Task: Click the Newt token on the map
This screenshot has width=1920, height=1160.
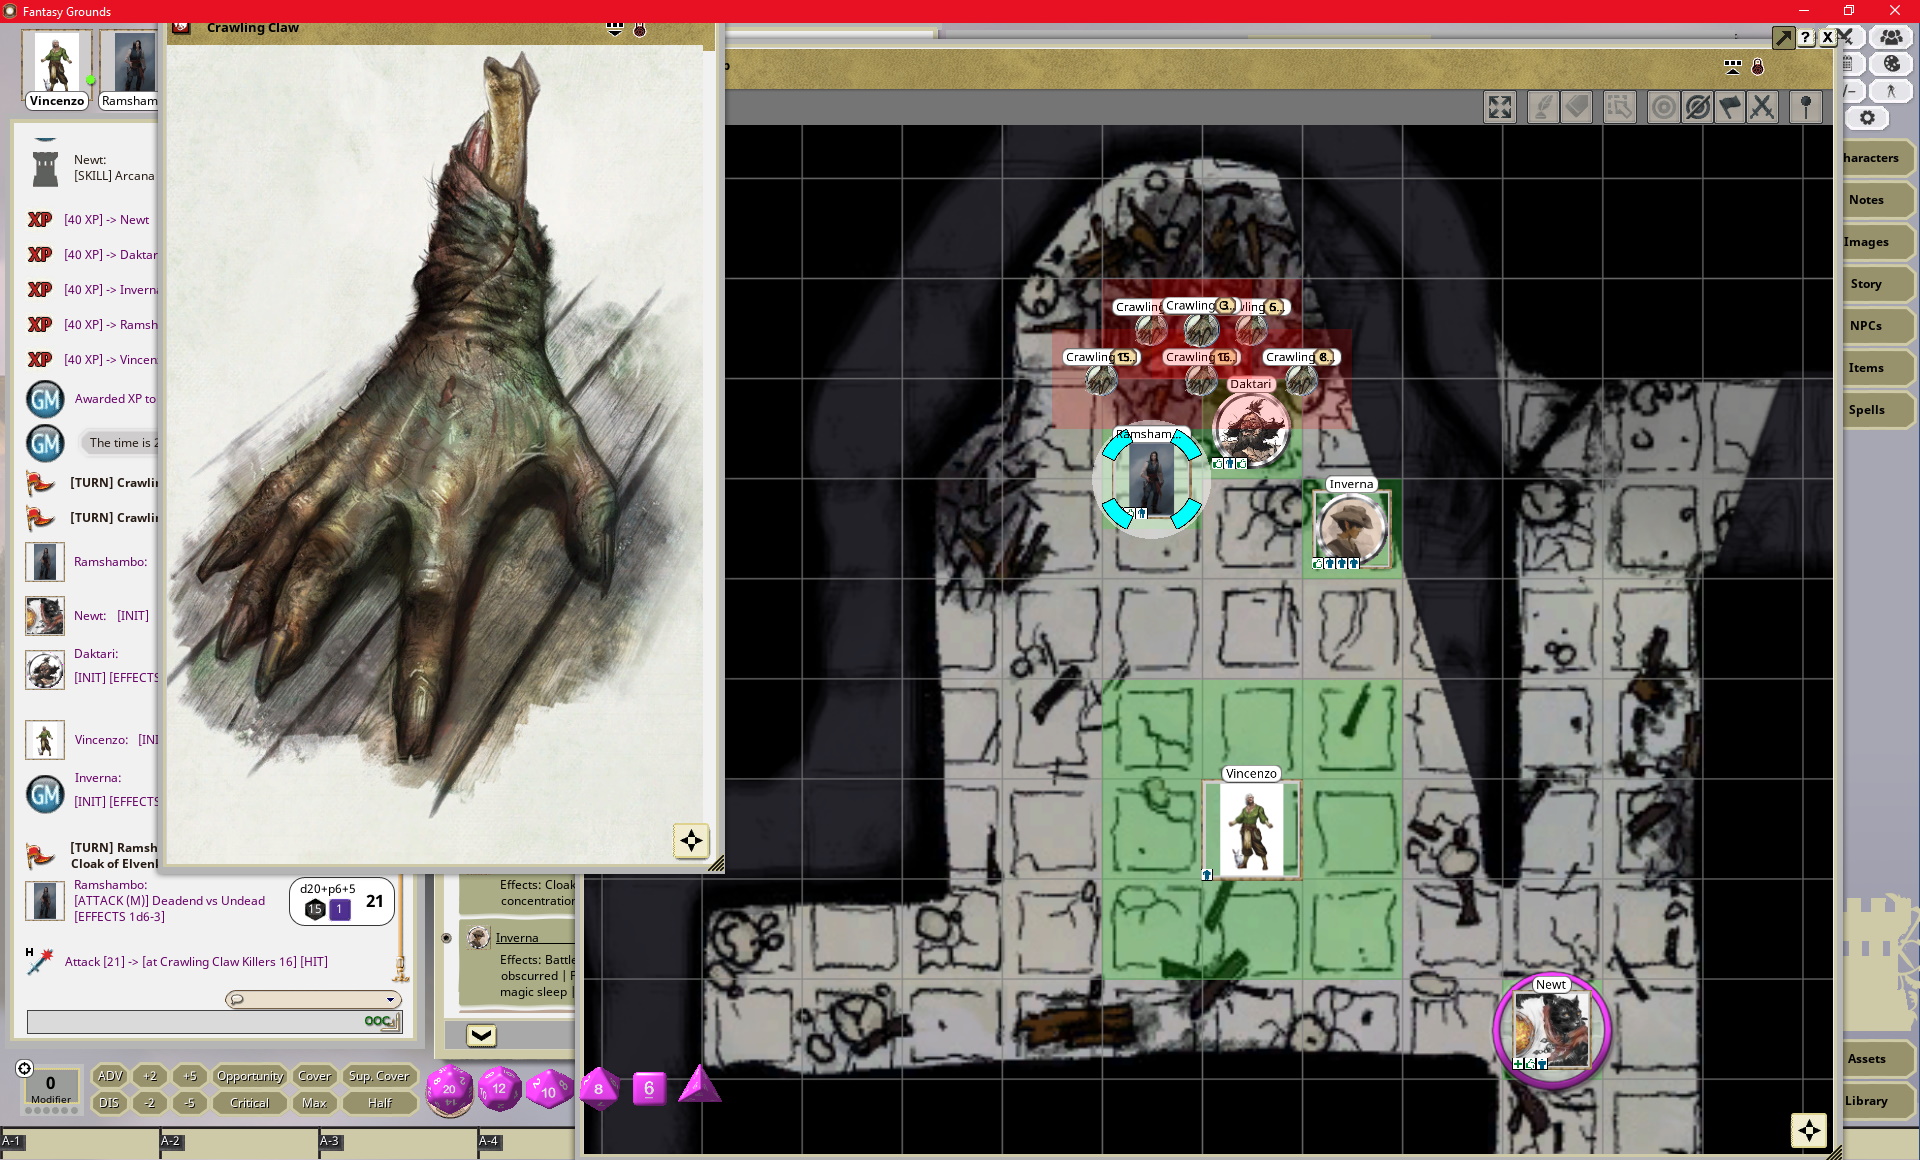Action: pos(1551,1030)
